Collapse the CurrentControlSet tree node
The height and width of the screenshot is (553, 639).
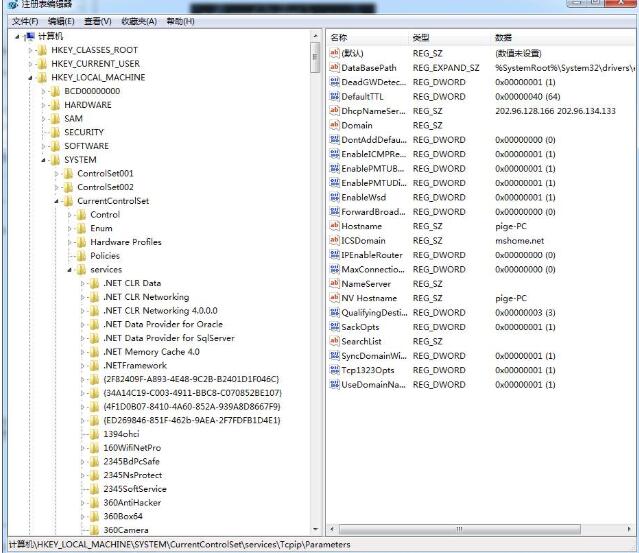(x=57, y=201)
